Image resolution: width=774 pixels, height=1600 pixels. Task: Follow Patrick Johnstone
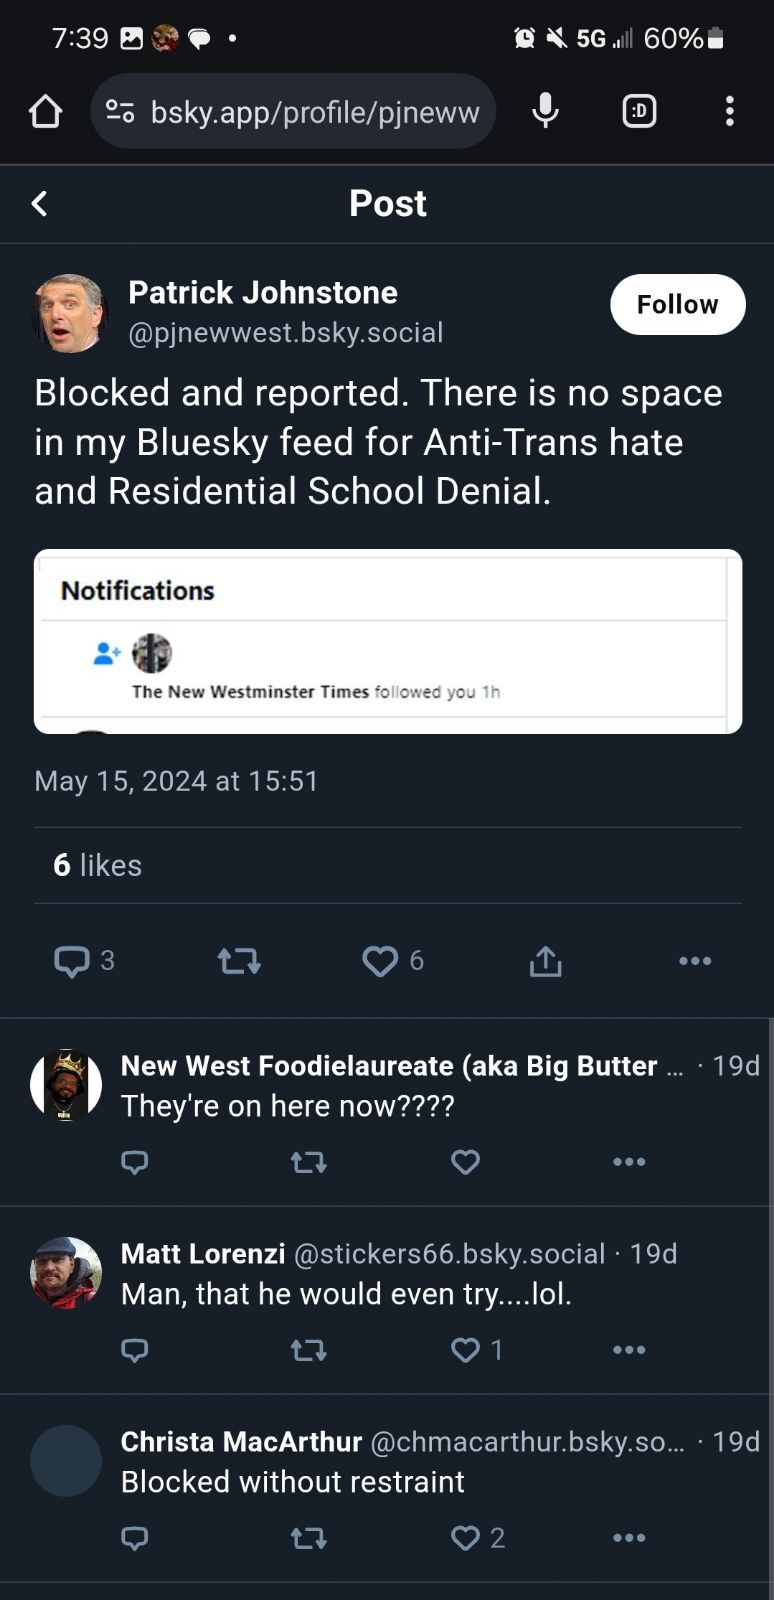[x=677, y=304]
